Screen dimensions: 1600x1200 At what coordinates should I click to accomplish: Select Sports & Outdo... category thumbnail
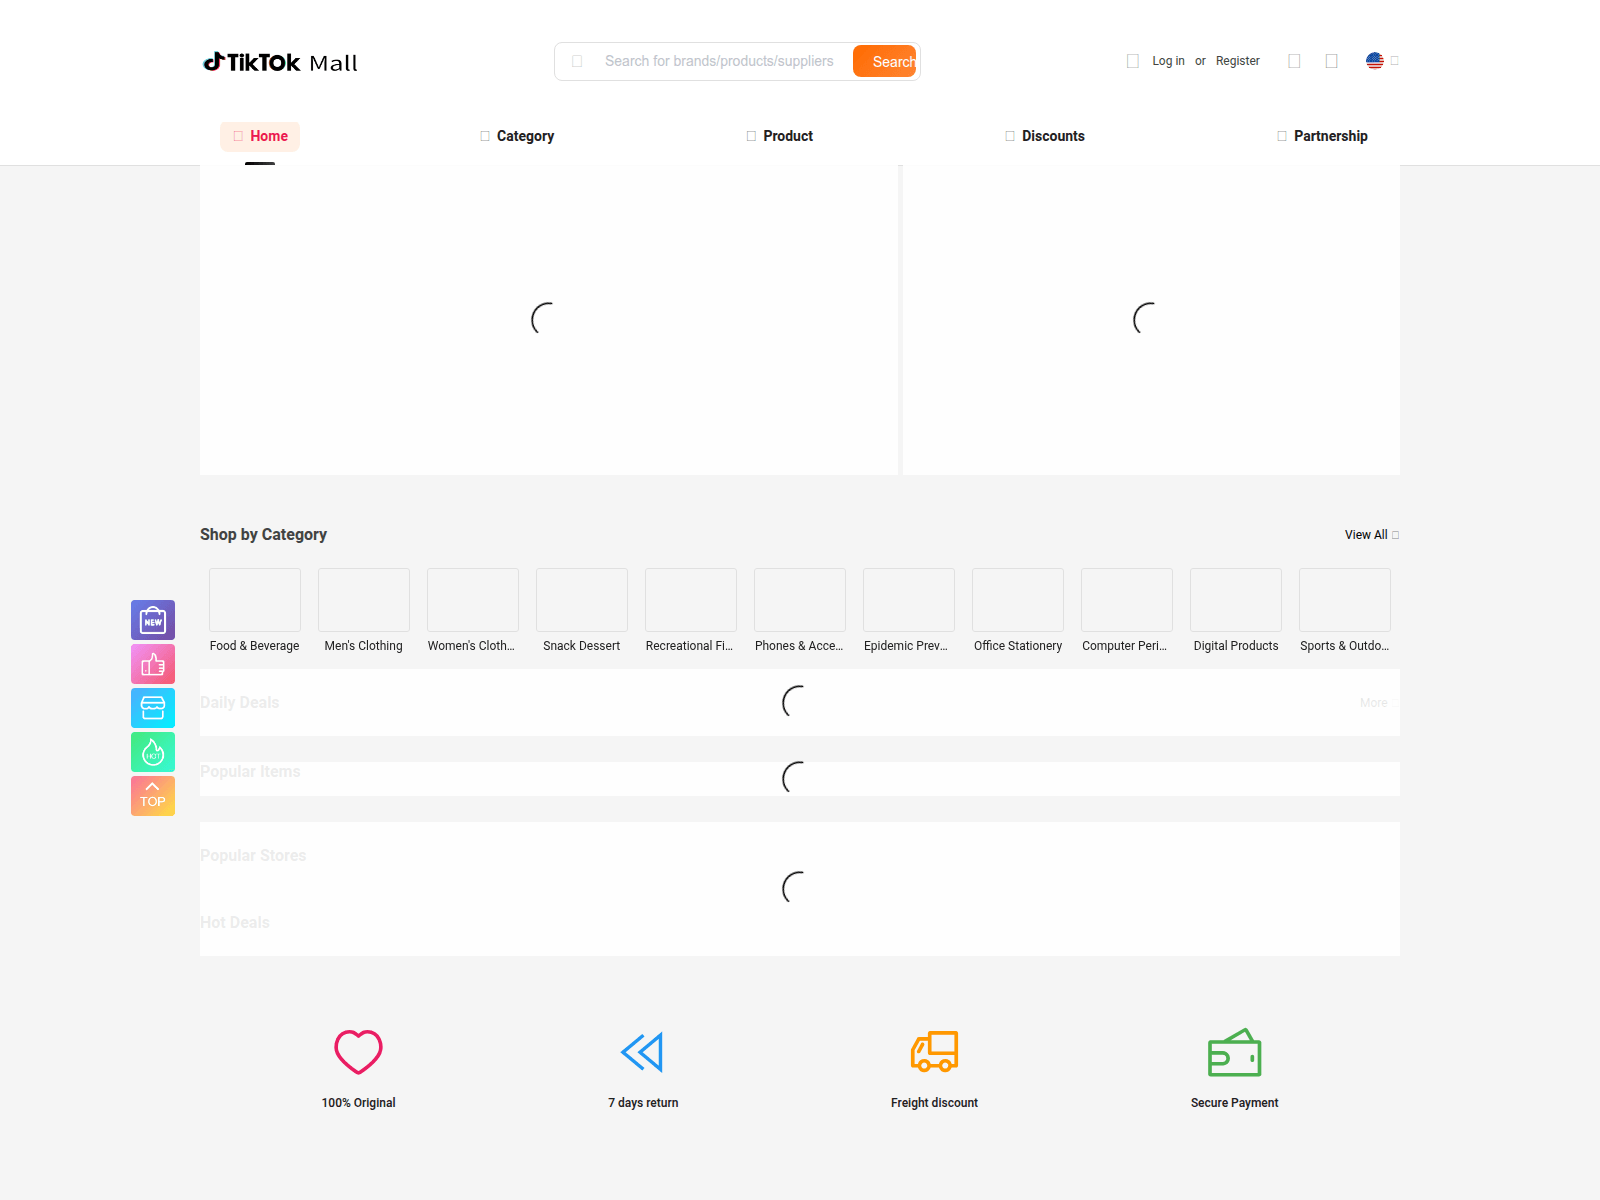[1345, 600]
